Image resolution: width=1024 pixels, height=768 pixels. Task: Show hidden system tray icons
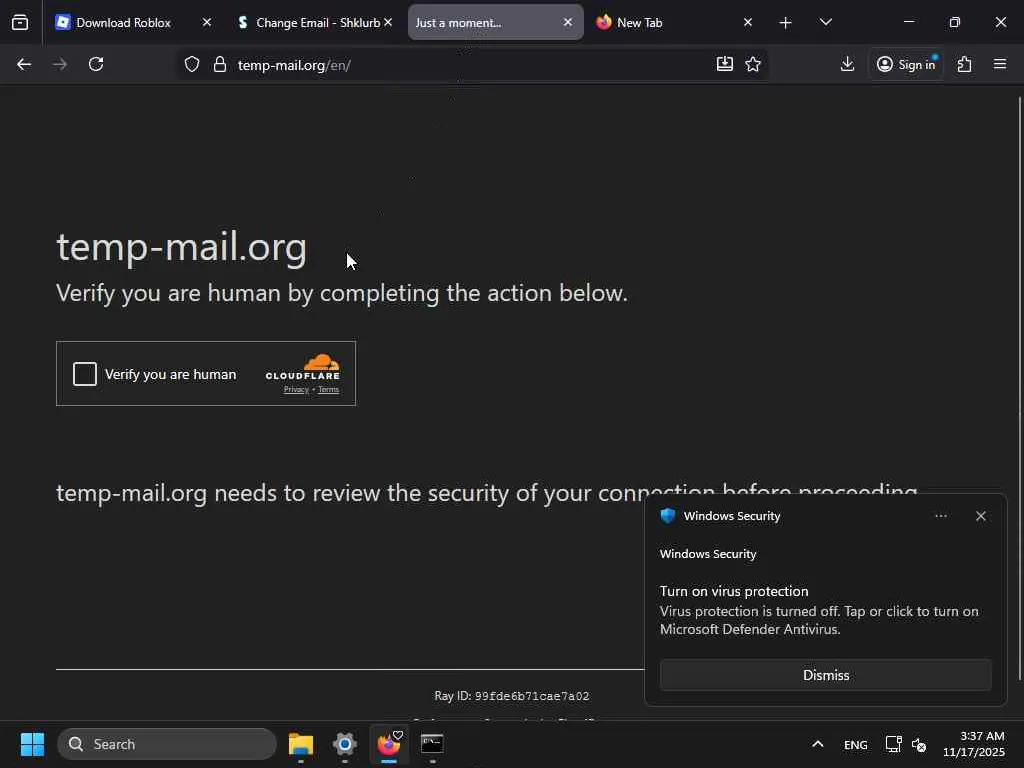point(817,744)
